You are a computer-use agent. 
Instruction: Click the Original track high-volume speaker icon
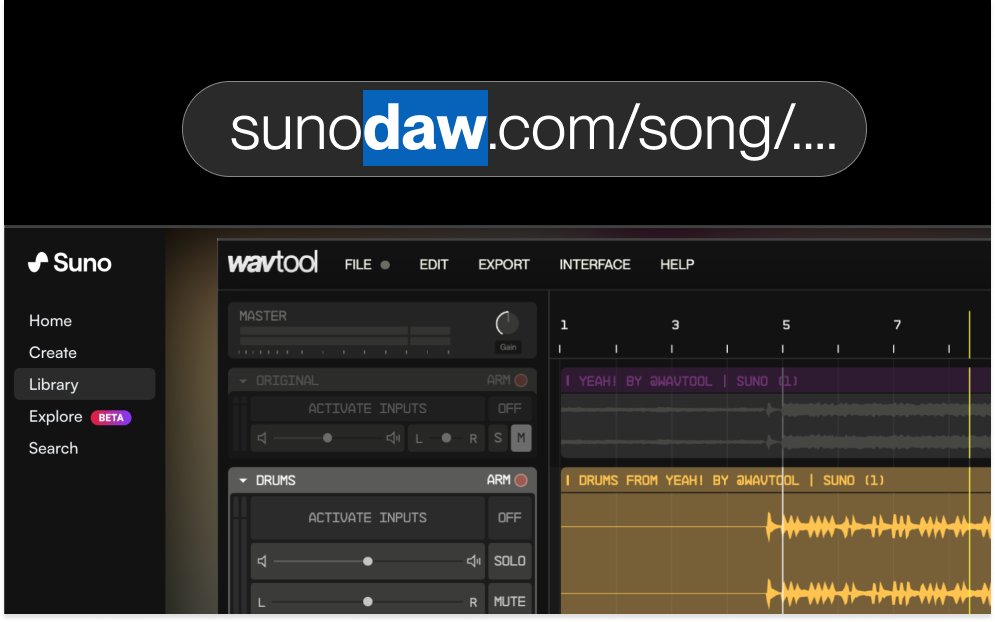(x=393, y=438)
